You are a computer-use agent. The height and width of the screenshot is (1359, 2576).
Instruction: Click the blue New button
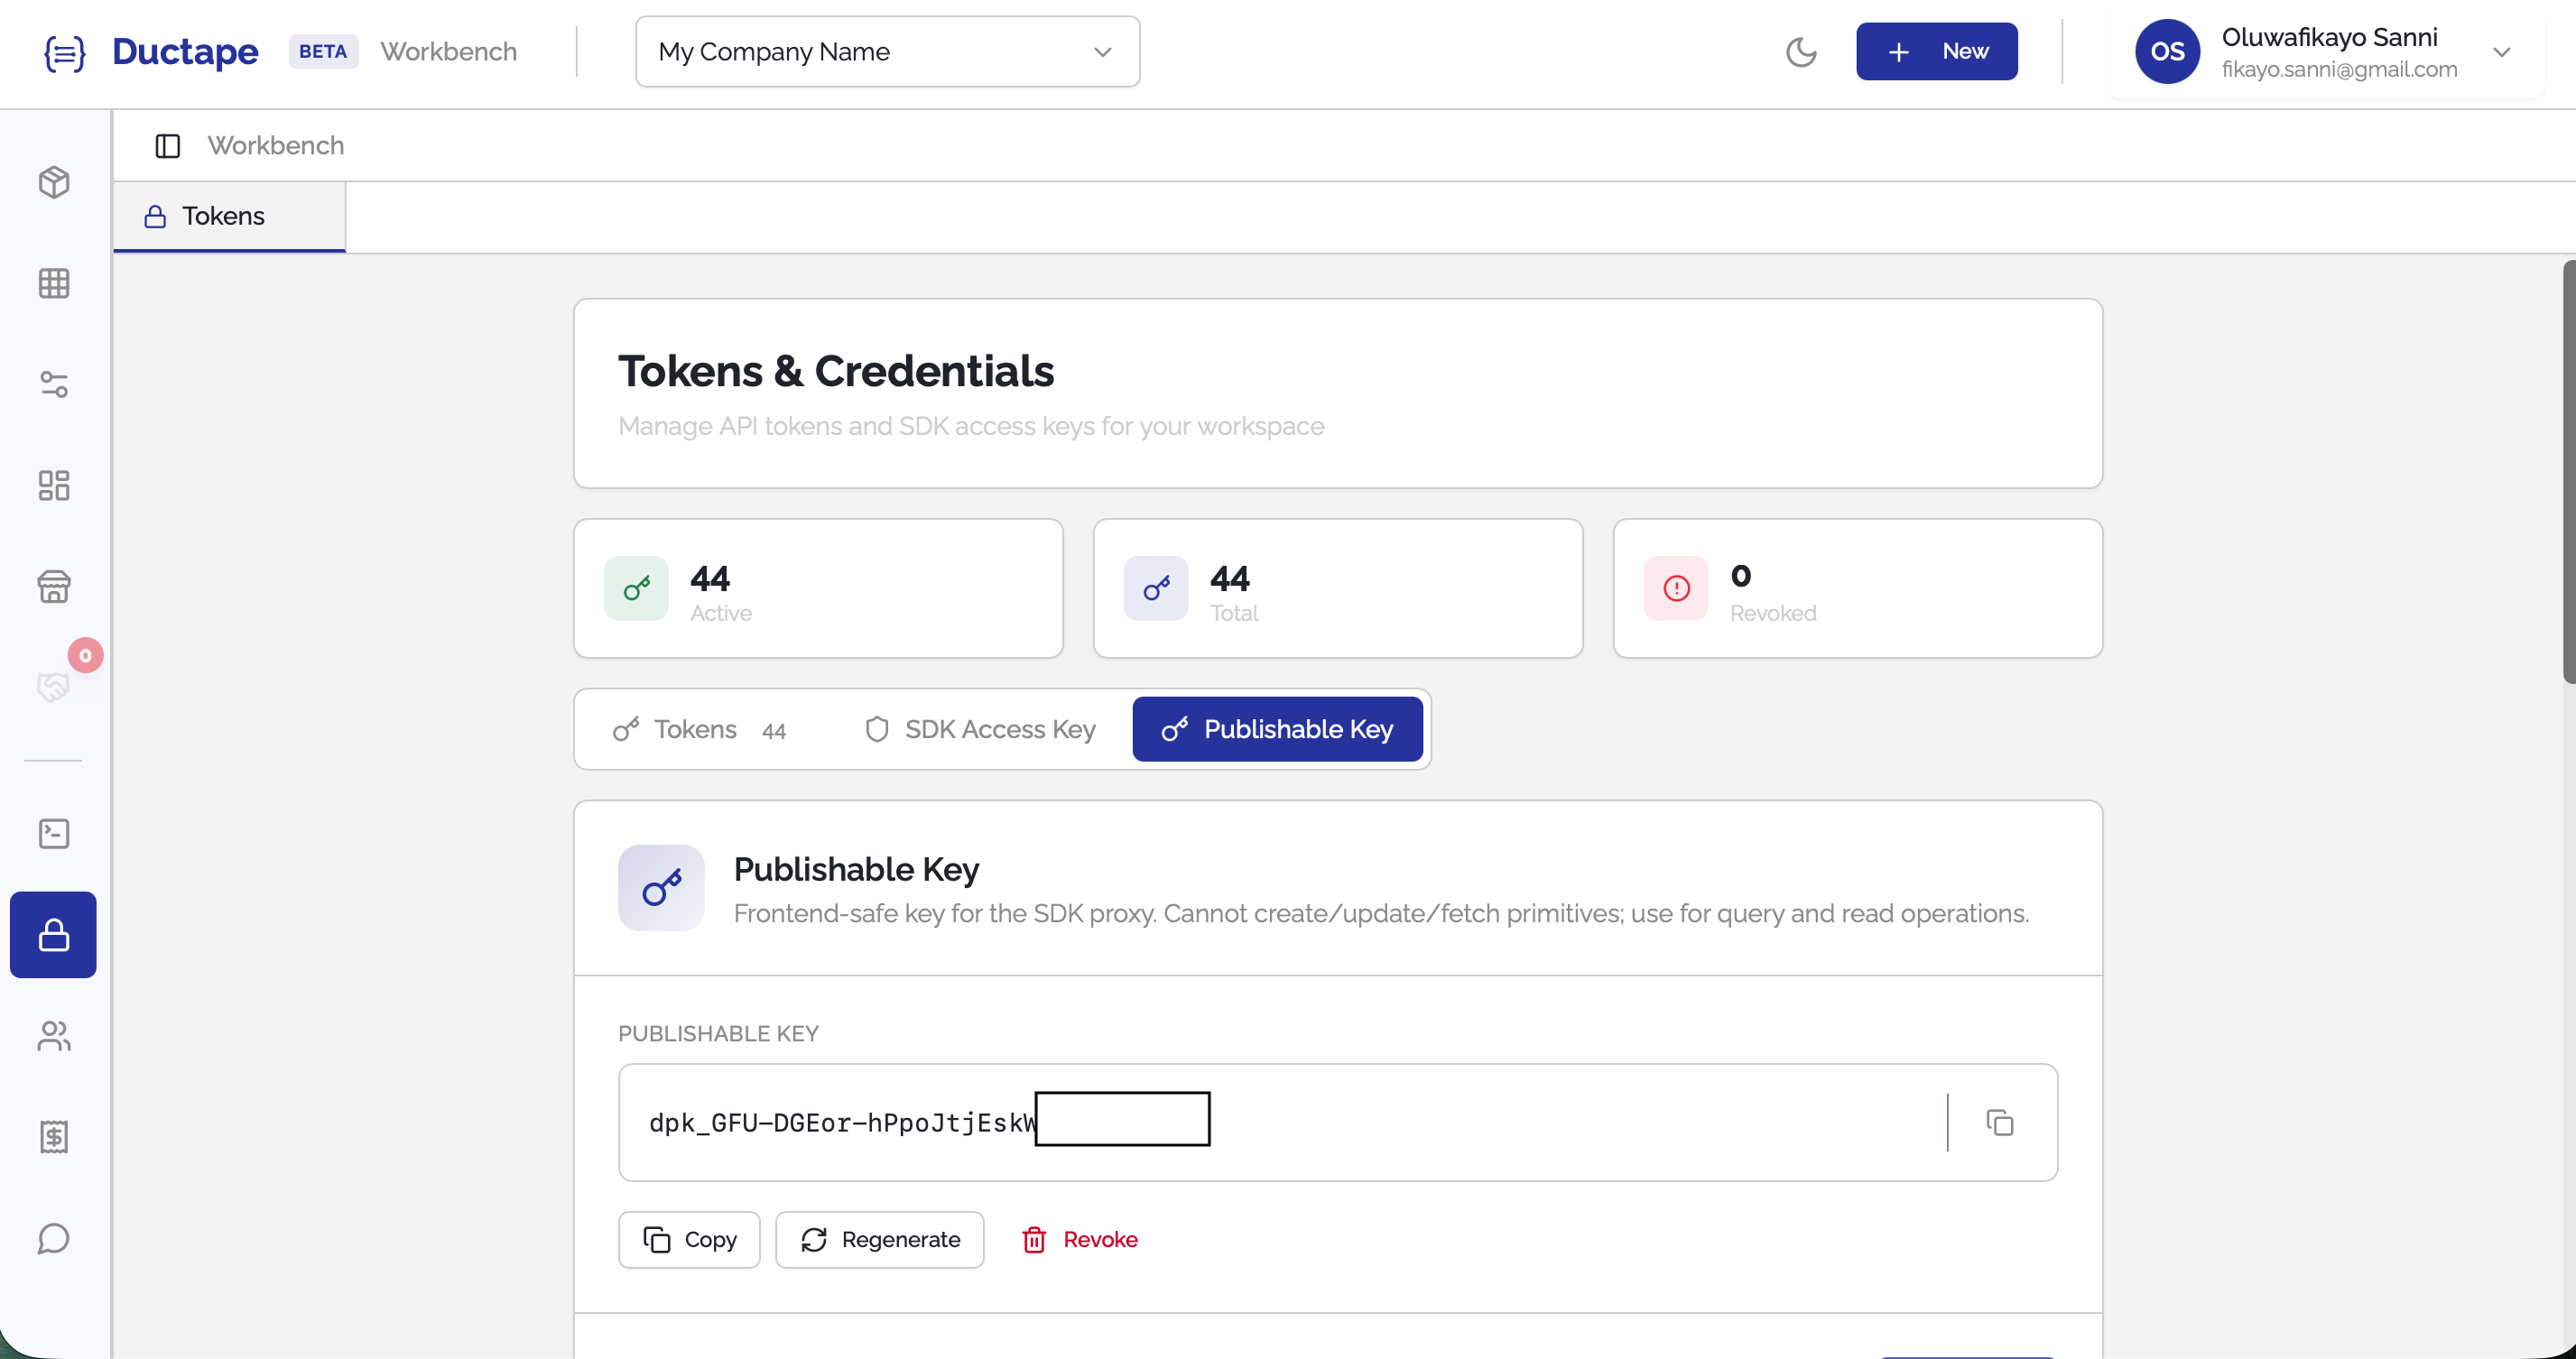click(x=1936, y=52)
